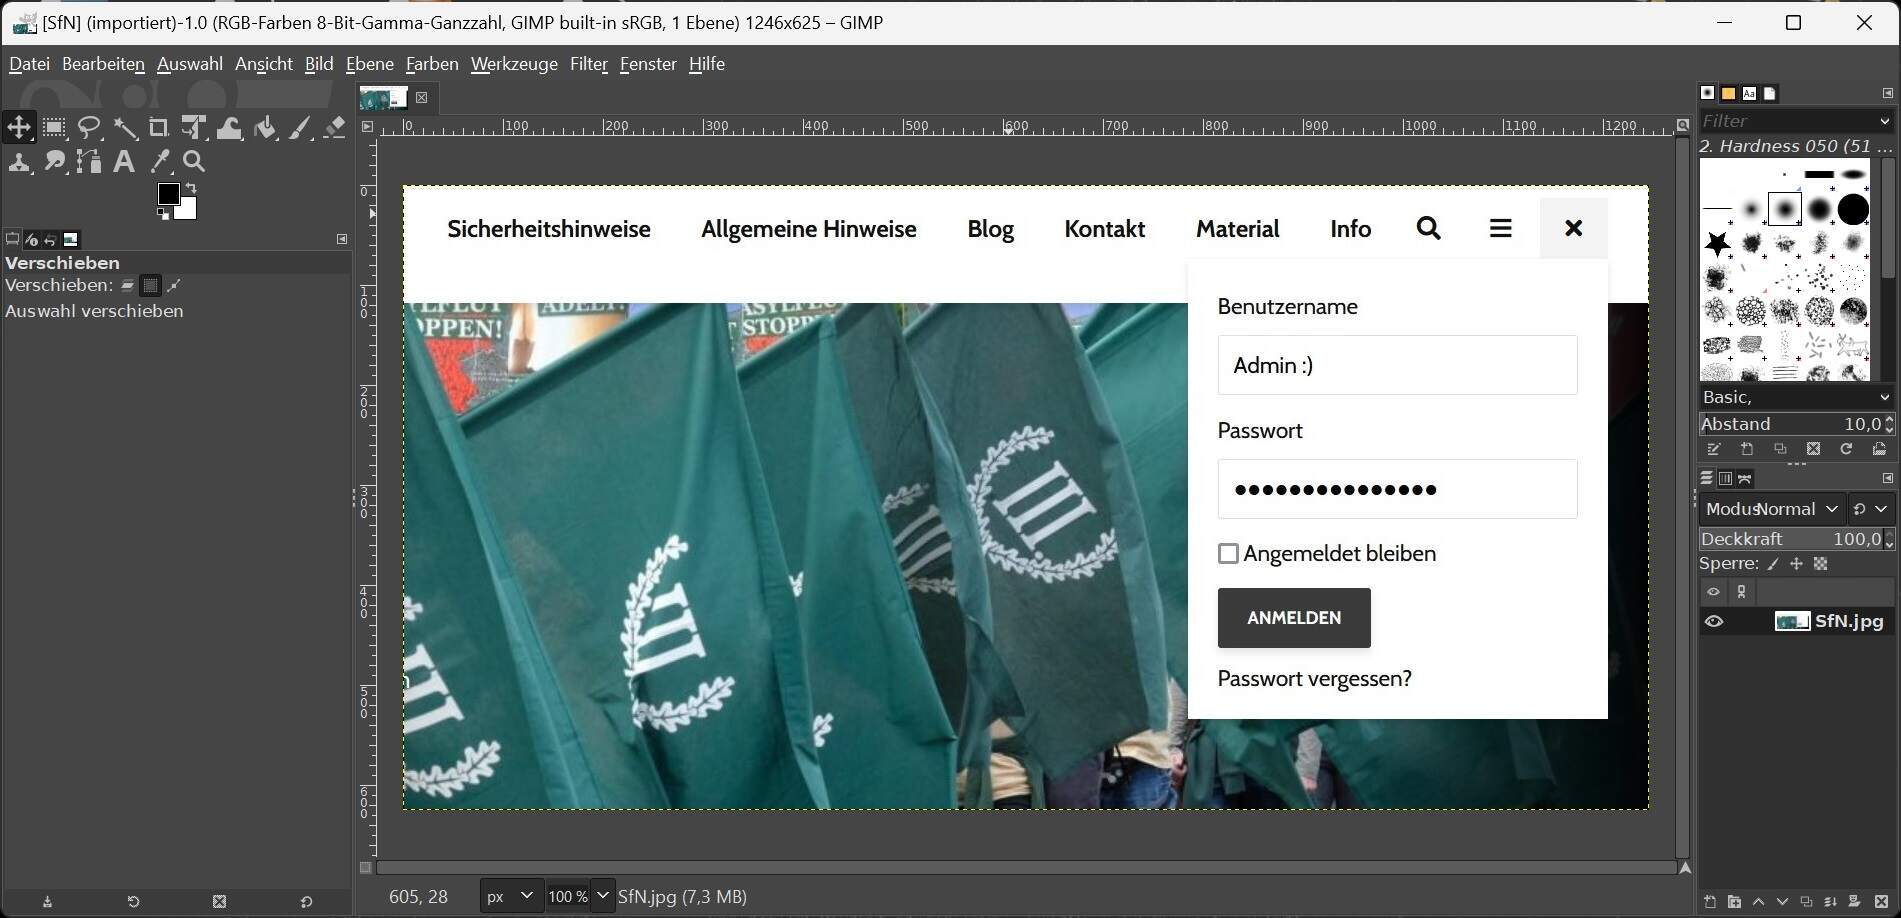This screenshot has width=1901, height=918.
Task: Select the Text tool
Action: pyautogui.click(x=124, y=162)
